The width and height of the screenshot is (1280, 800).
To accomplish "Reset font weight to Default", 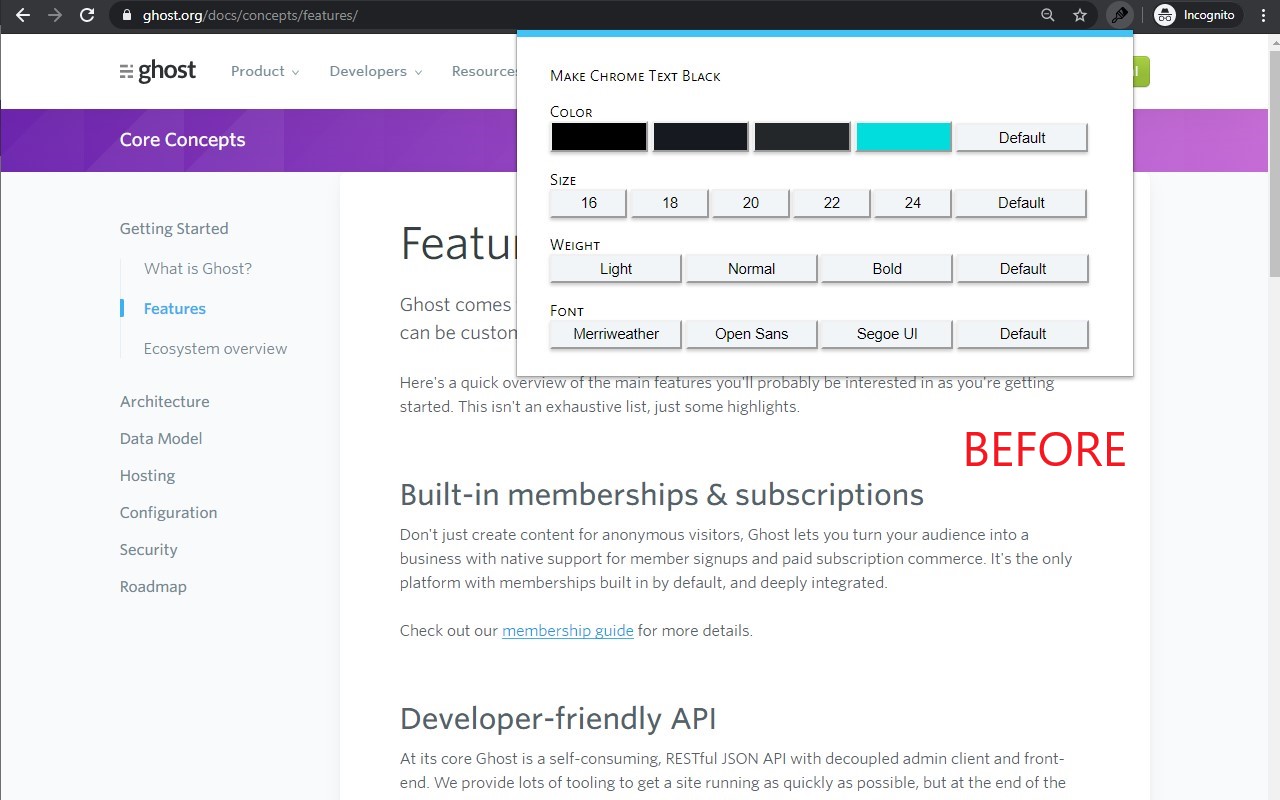I will click(1023, 269).
